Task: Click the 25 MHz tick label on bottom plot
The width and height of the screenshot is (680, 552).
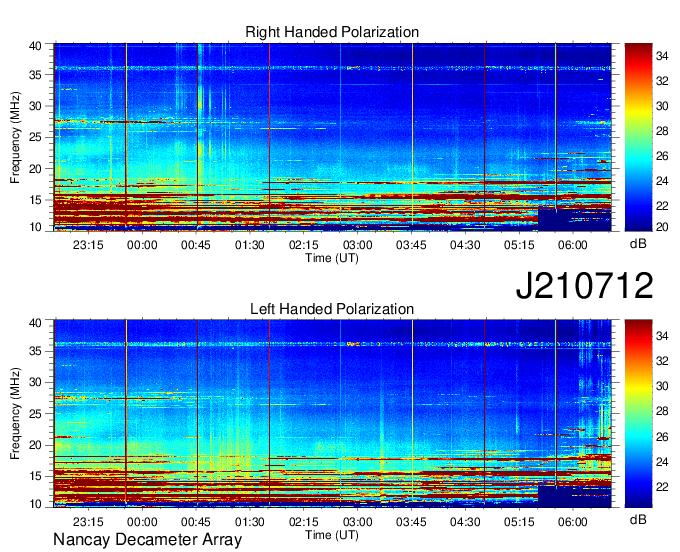Action: (35, 414)
